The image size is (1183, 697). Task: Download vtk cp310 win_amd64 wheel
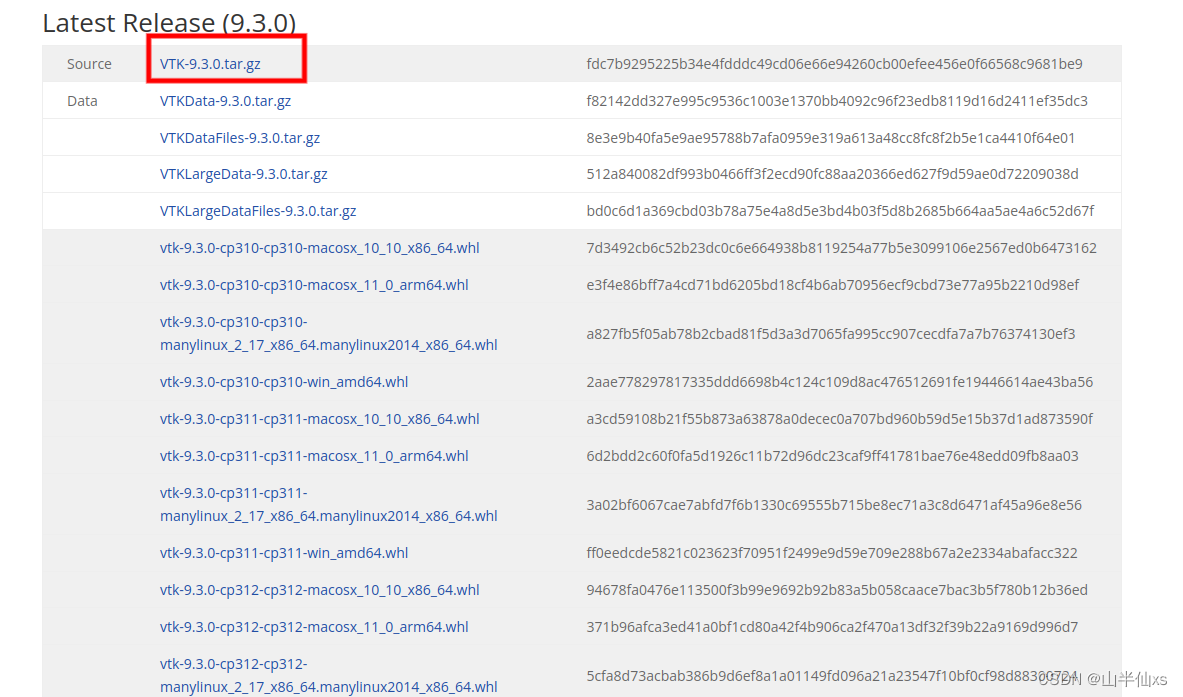pyautogui.click(x=284, y=382)
